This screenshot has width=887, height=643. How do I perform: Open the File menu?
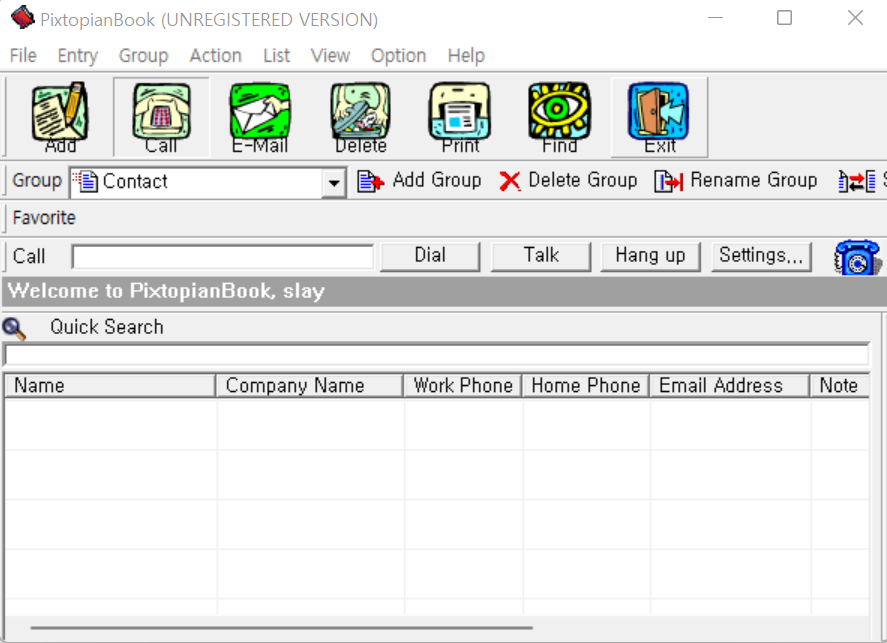(x=23, y=55)
